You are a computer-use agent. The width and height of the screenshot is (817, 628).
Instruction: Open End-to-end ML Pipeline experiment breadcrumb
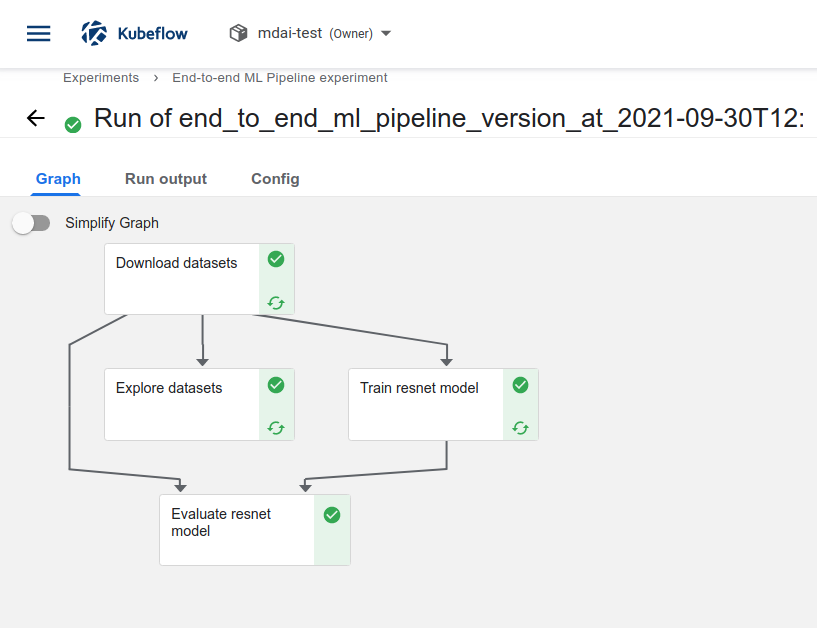280,77
